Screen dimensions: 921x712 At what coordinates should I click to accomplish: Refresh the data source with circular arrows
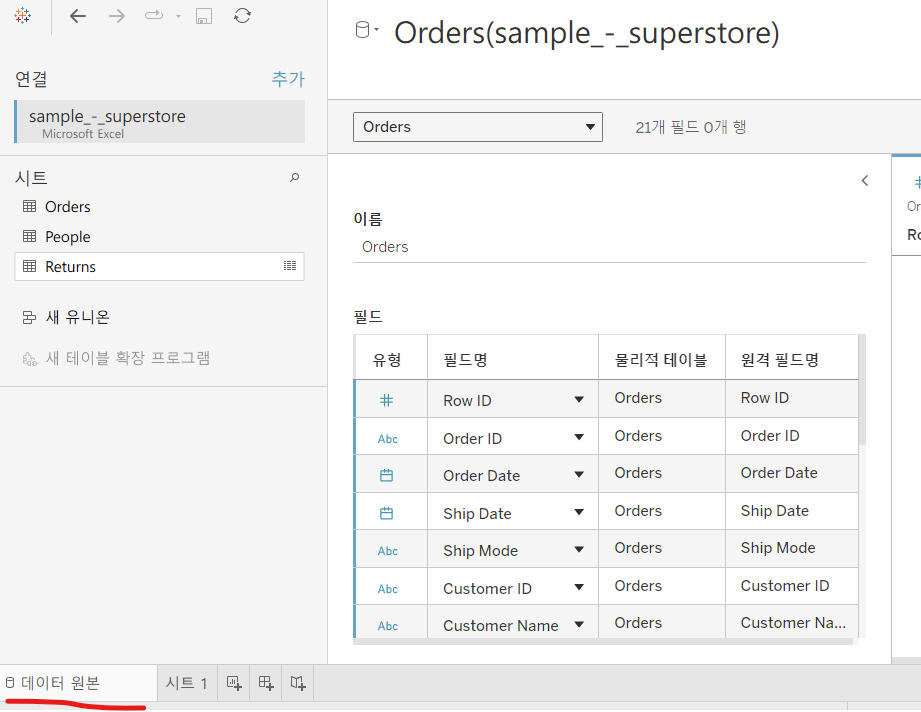pyautogui.click(x=242, y=15)
